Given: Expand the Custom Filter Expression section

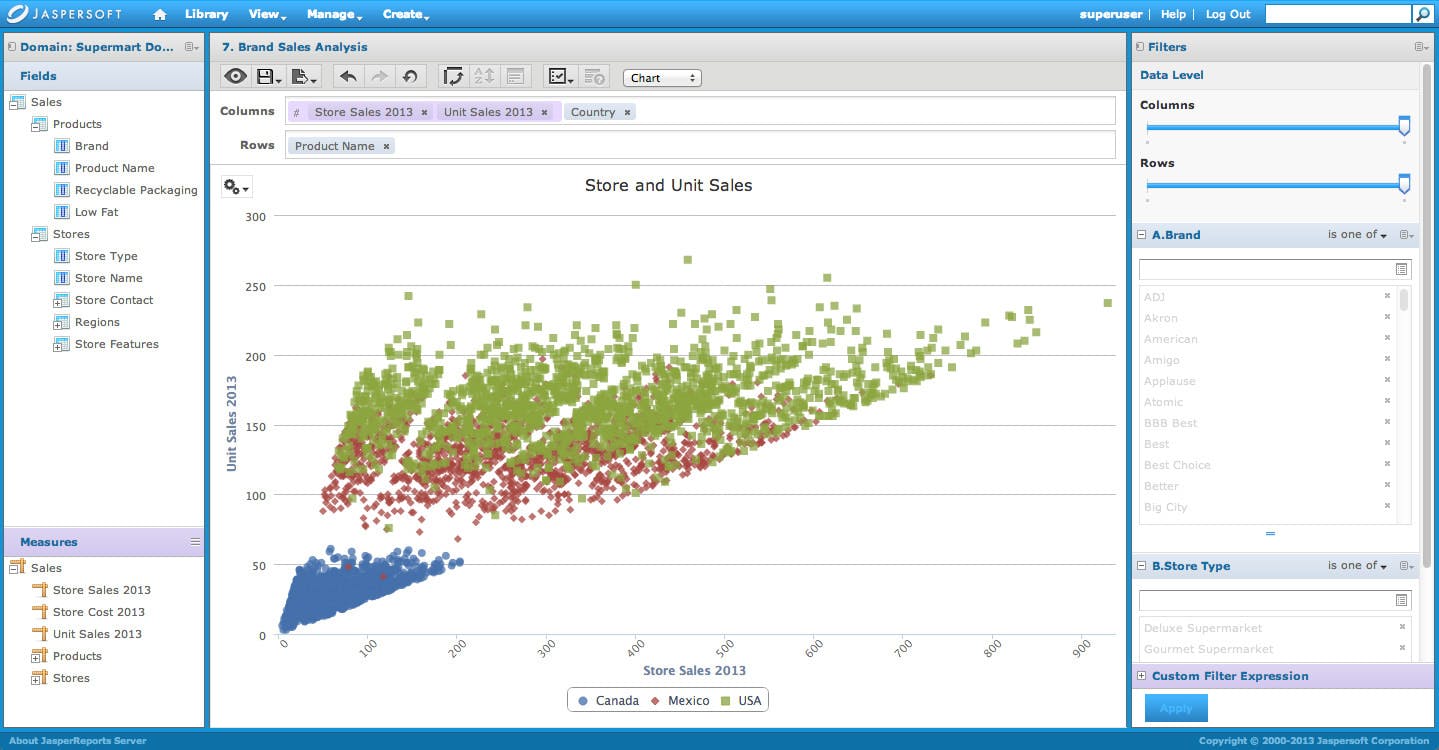Looking at the screenshot, I should [x=1142, y=676].
